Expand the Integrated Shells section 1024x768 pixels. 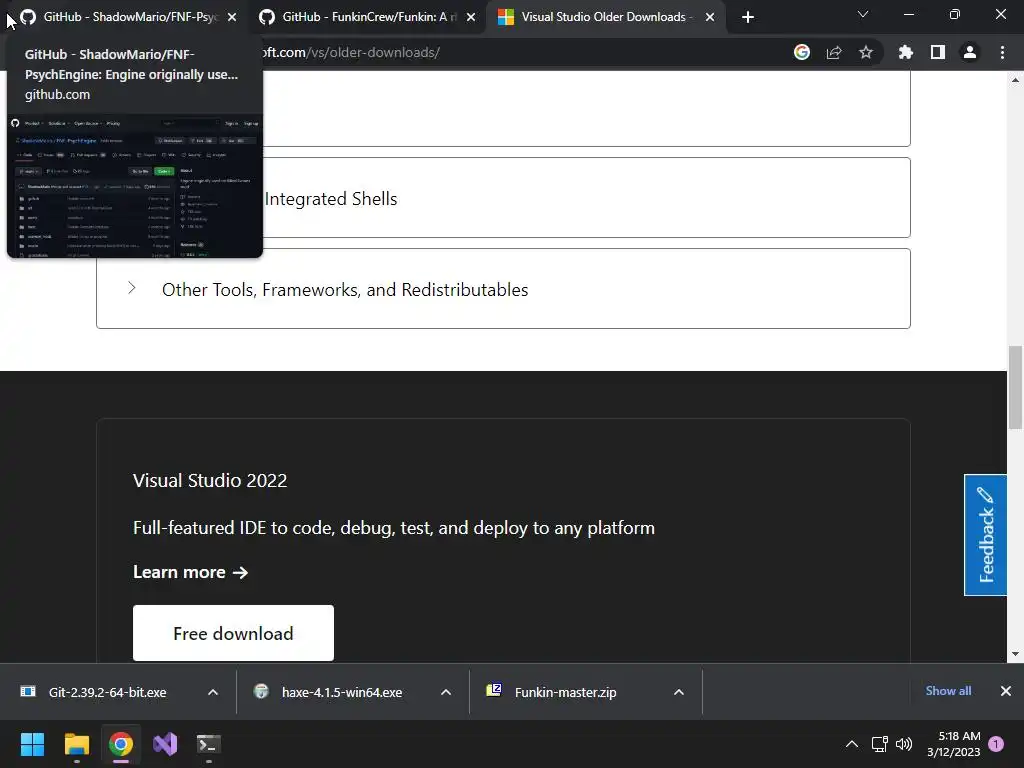(503, 198)
